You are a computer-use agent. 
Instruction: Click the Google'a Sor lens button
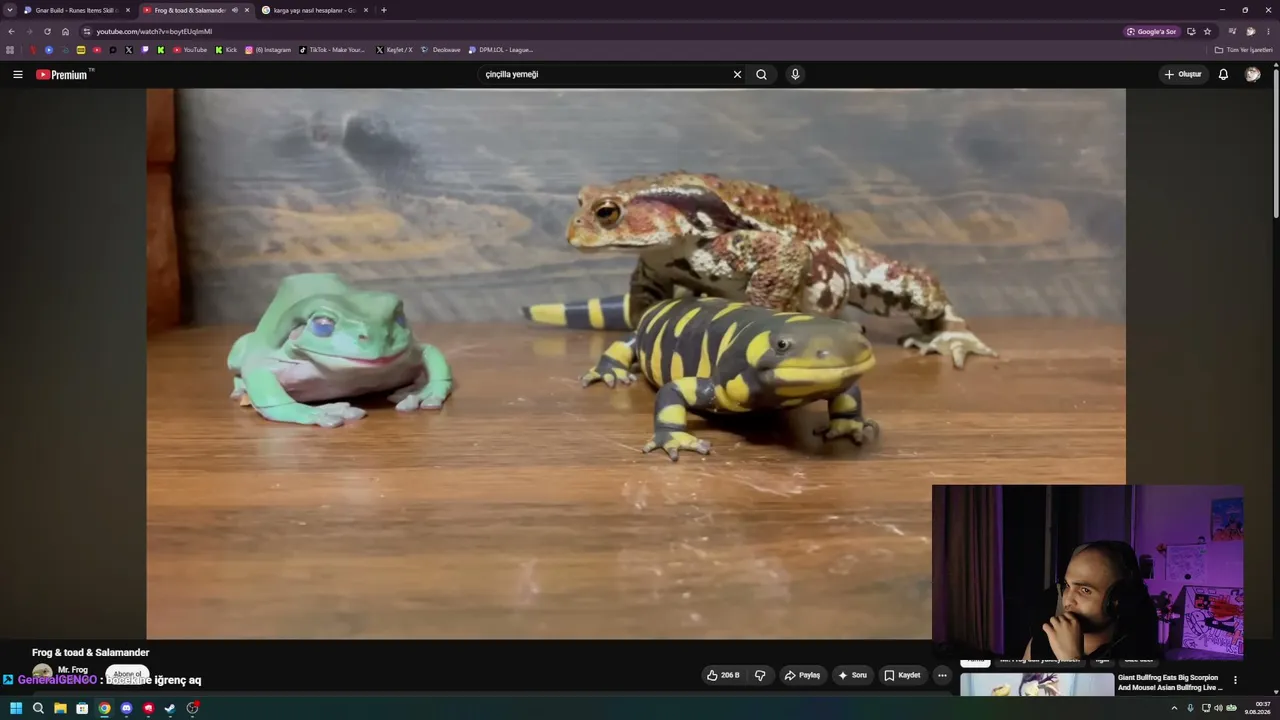click(x=1151, y=31)
